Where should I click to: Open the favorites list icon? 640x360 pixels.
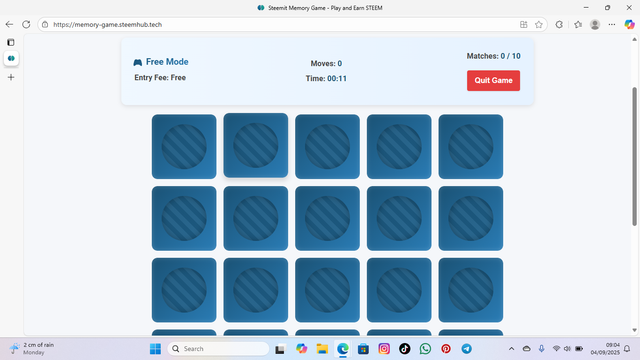click(x=578, y=24)
